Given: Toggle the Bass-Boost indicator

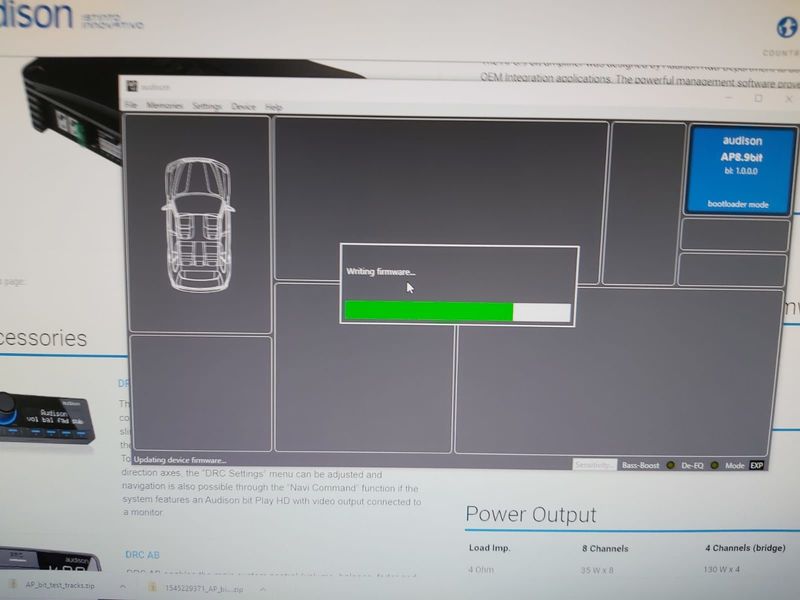Looking at the screenshot, I should coord(670,465).
